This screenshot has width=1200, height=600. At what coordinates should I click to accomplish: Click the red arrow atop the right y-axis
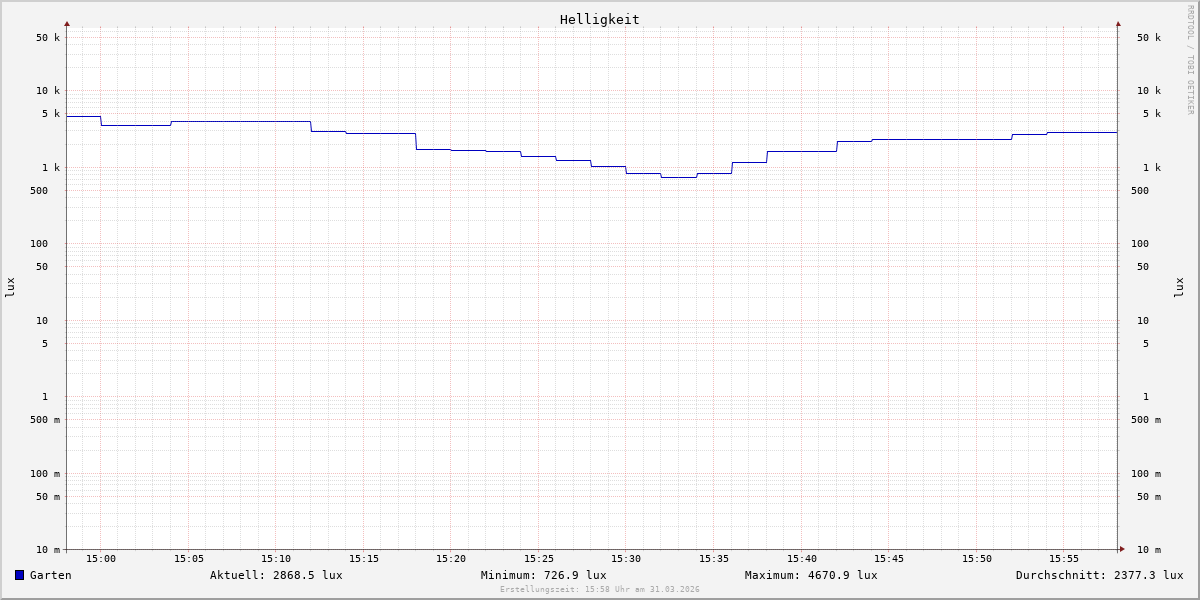pos(1118,23)
